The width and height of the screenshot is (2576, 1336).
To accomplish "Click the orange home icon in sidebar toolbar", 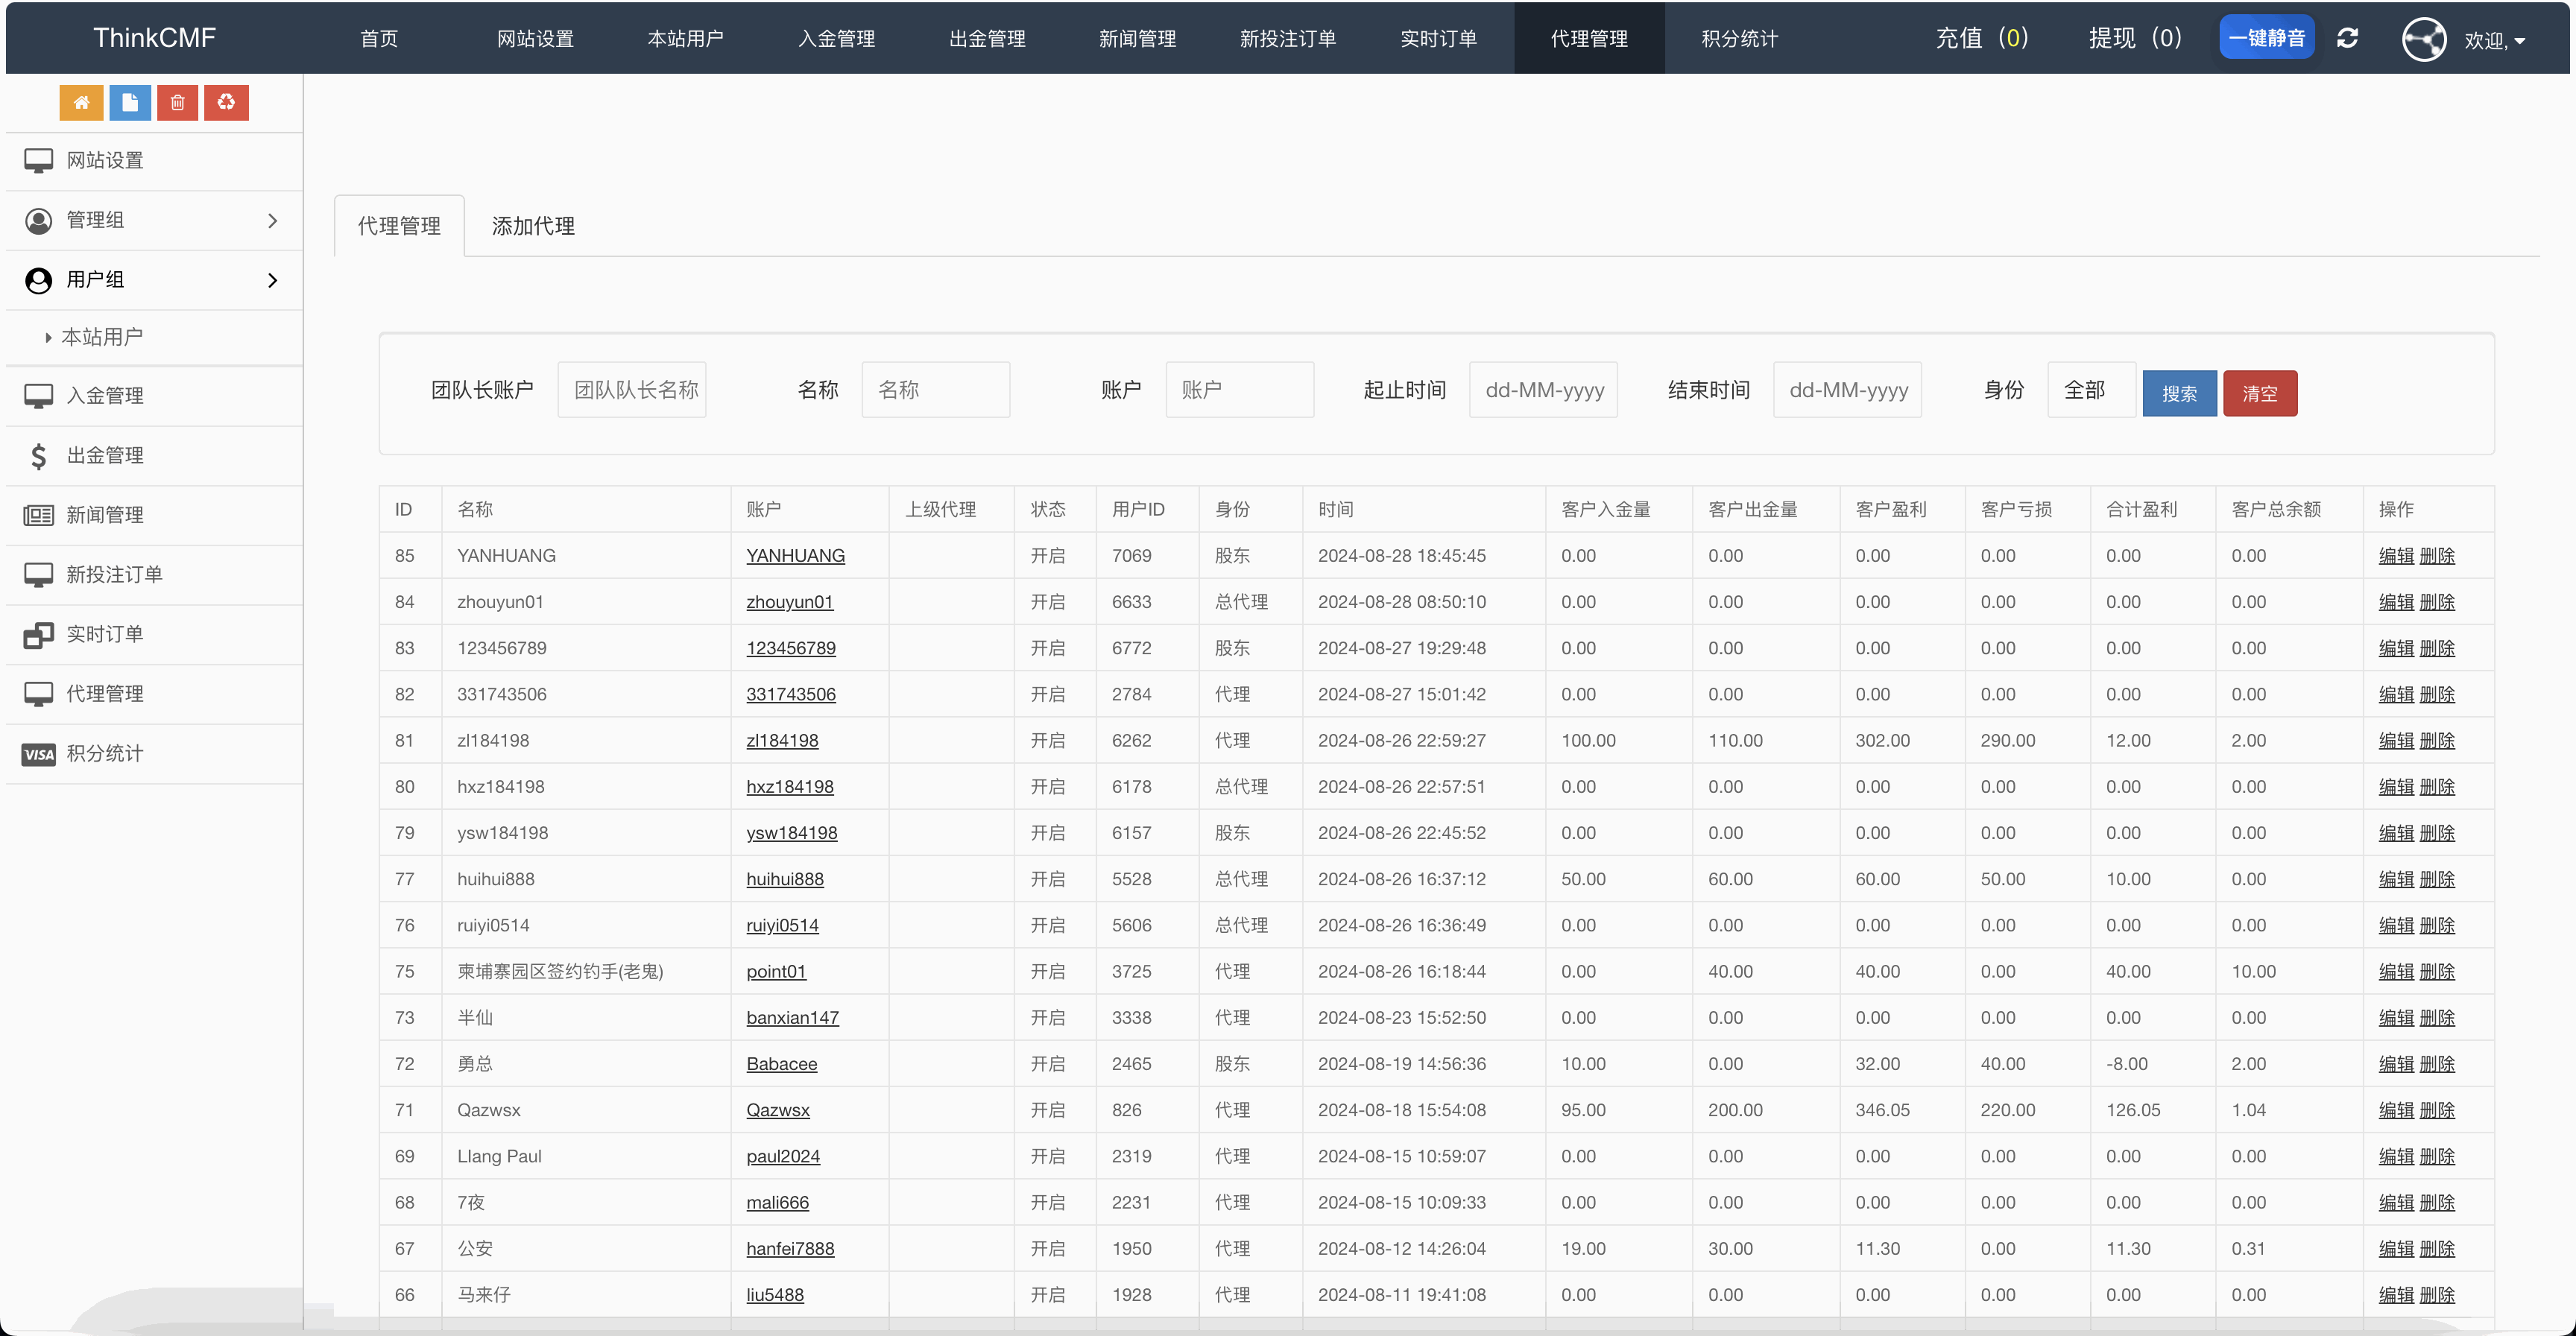I will click(81, 102).
